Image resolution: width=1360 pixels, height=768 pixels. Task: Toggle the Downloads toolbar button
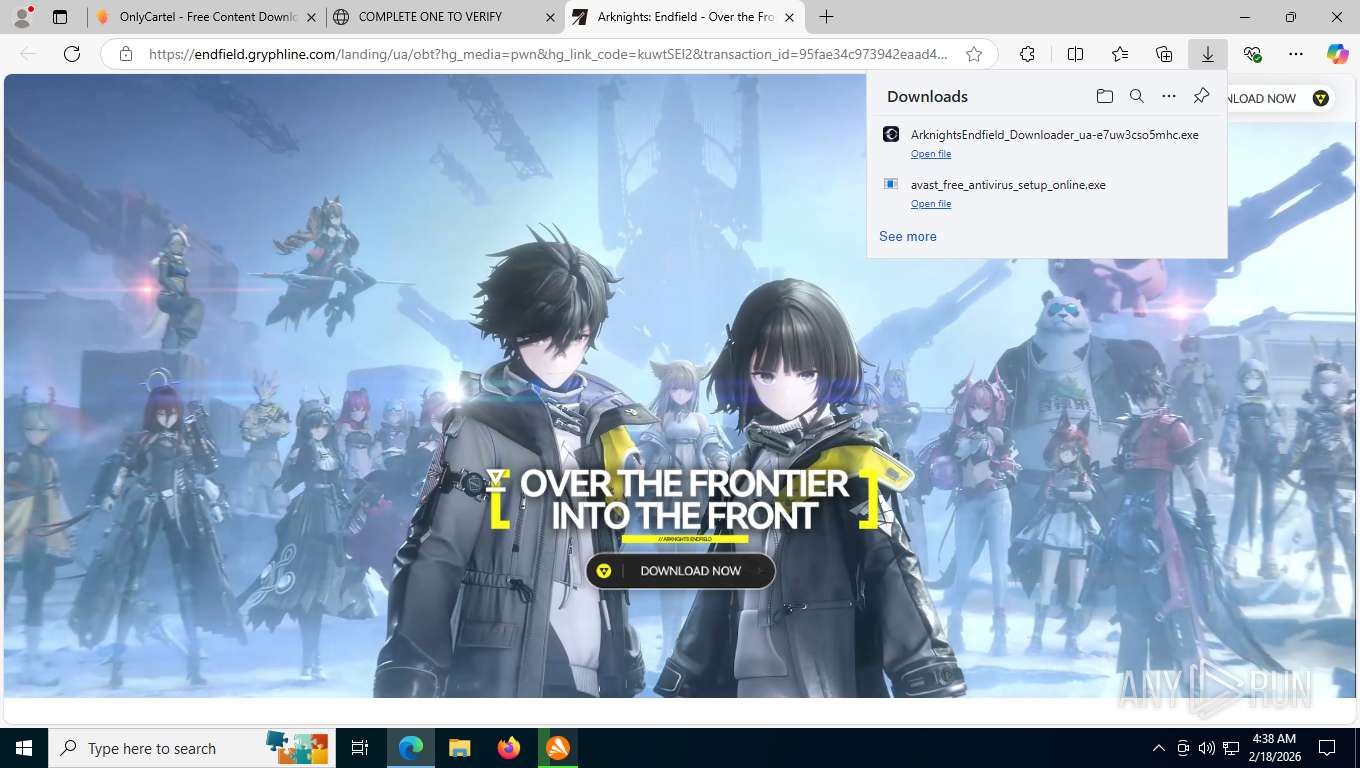click(x=1208, y=54)
